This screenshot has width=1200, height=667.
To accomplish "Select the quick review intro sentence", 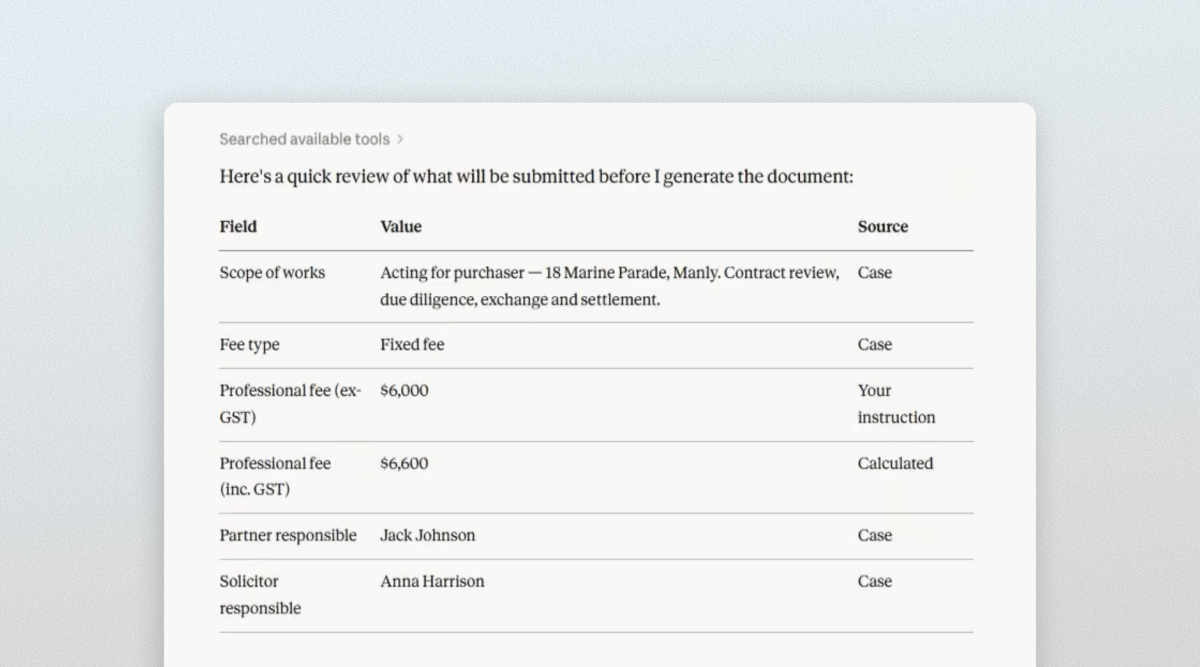I will pos(536,178).
